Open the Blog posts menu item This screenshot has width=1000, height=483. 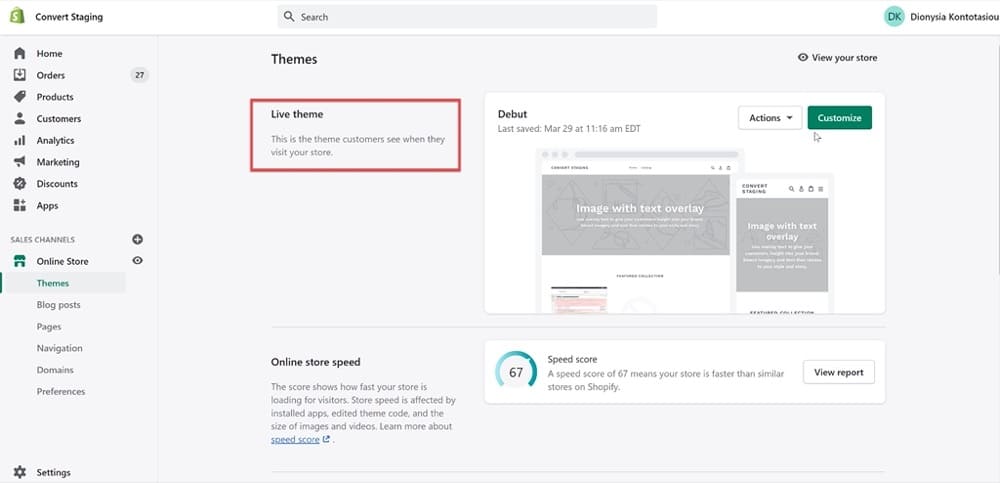[x=59, y=305]
